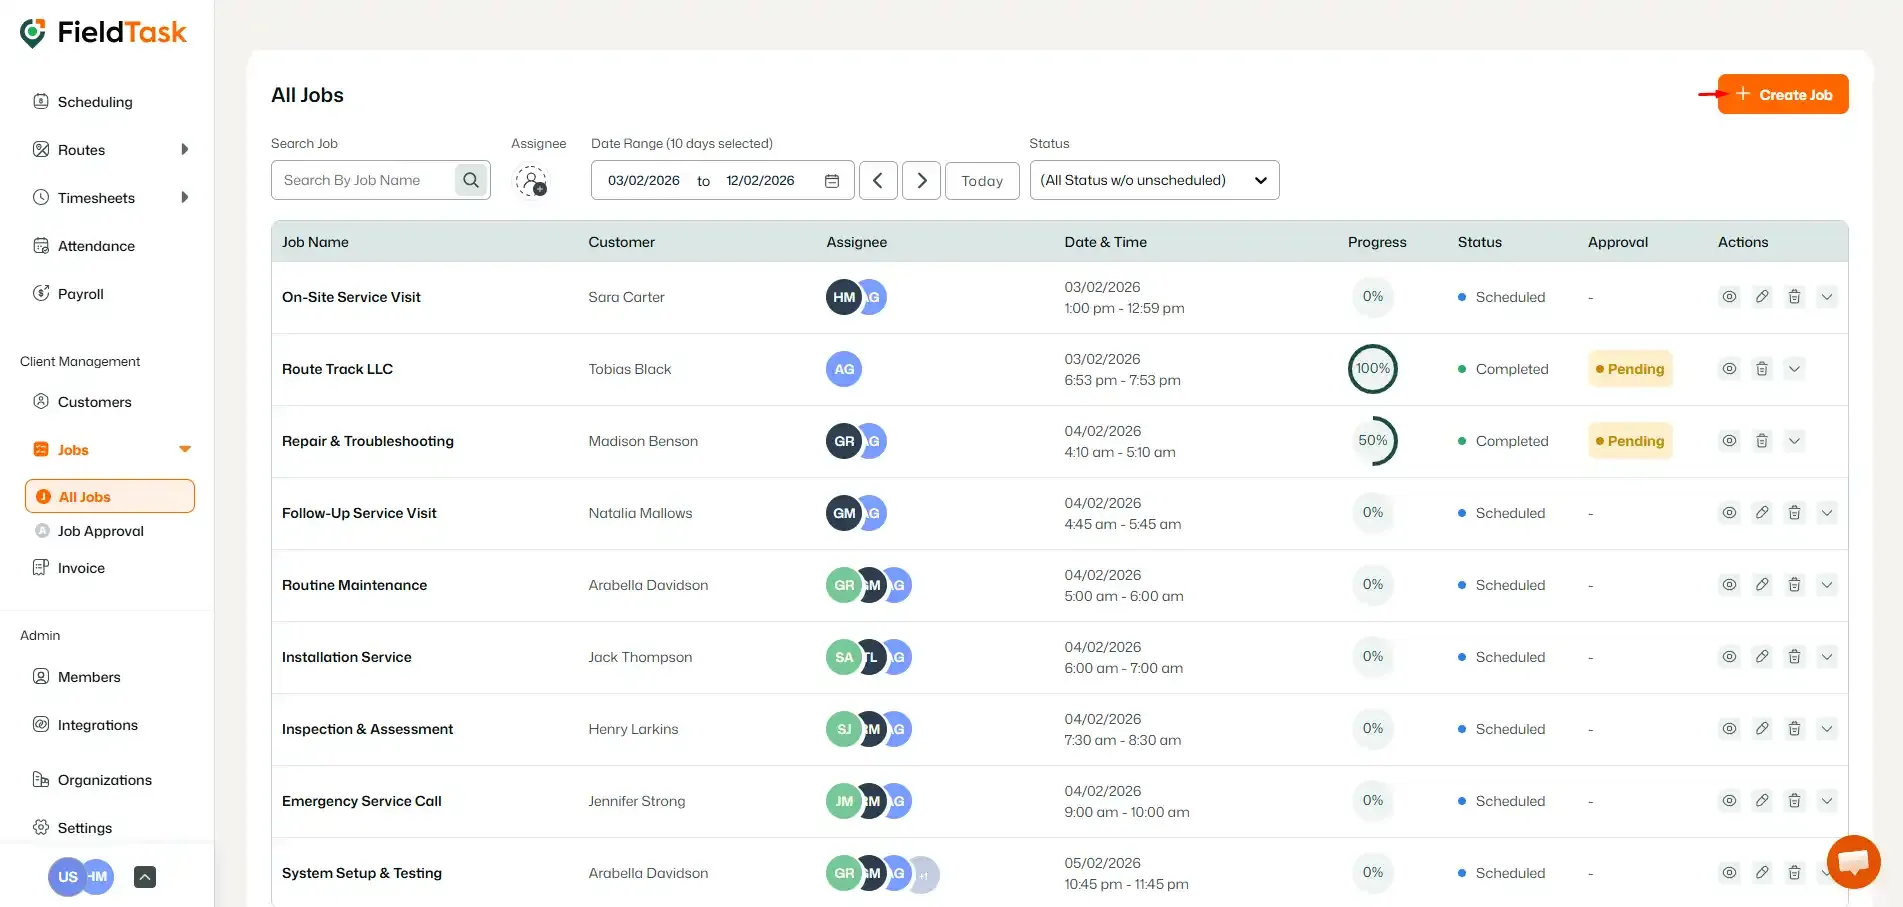Open the chat support bubble
Image resolution: width=1903 pixels, height=907 pixels.
pyautogui.click(x=1853, y=861)
